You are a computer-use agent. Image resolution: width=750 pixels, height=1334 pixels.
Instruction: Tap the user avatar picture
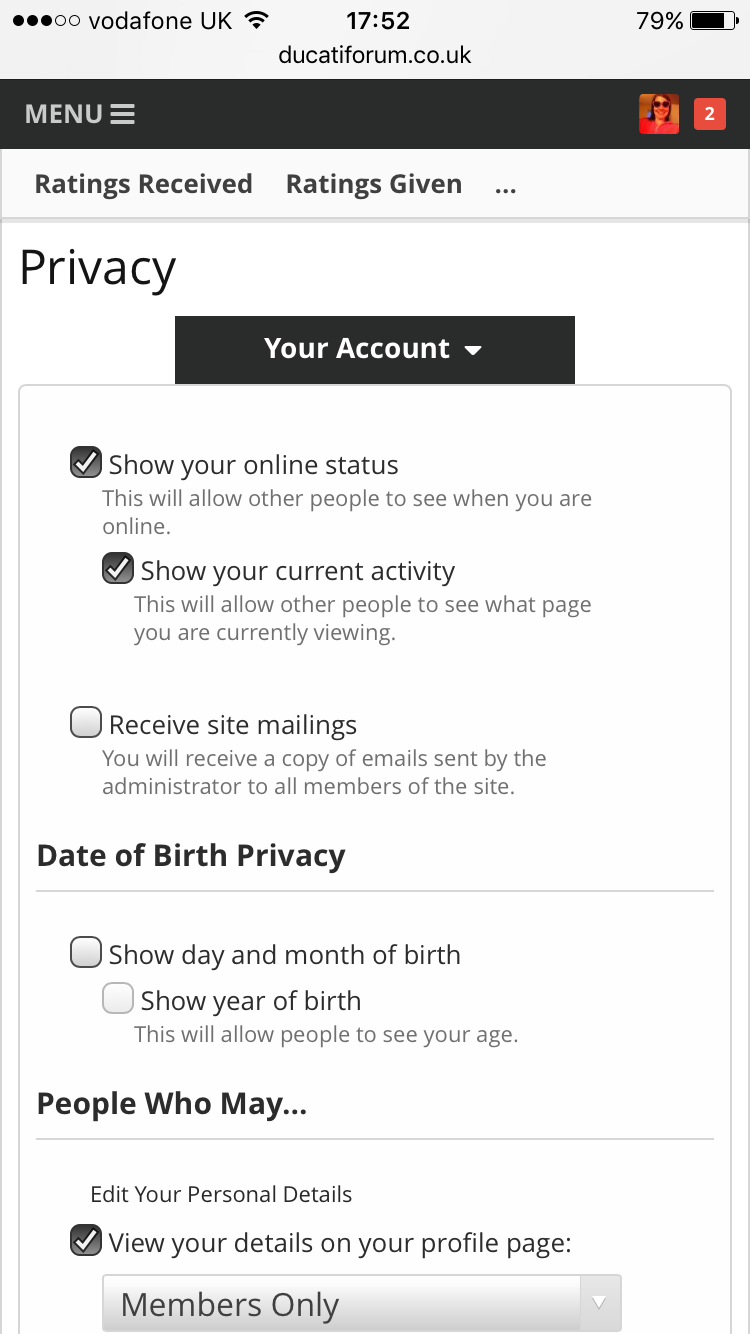659,114
